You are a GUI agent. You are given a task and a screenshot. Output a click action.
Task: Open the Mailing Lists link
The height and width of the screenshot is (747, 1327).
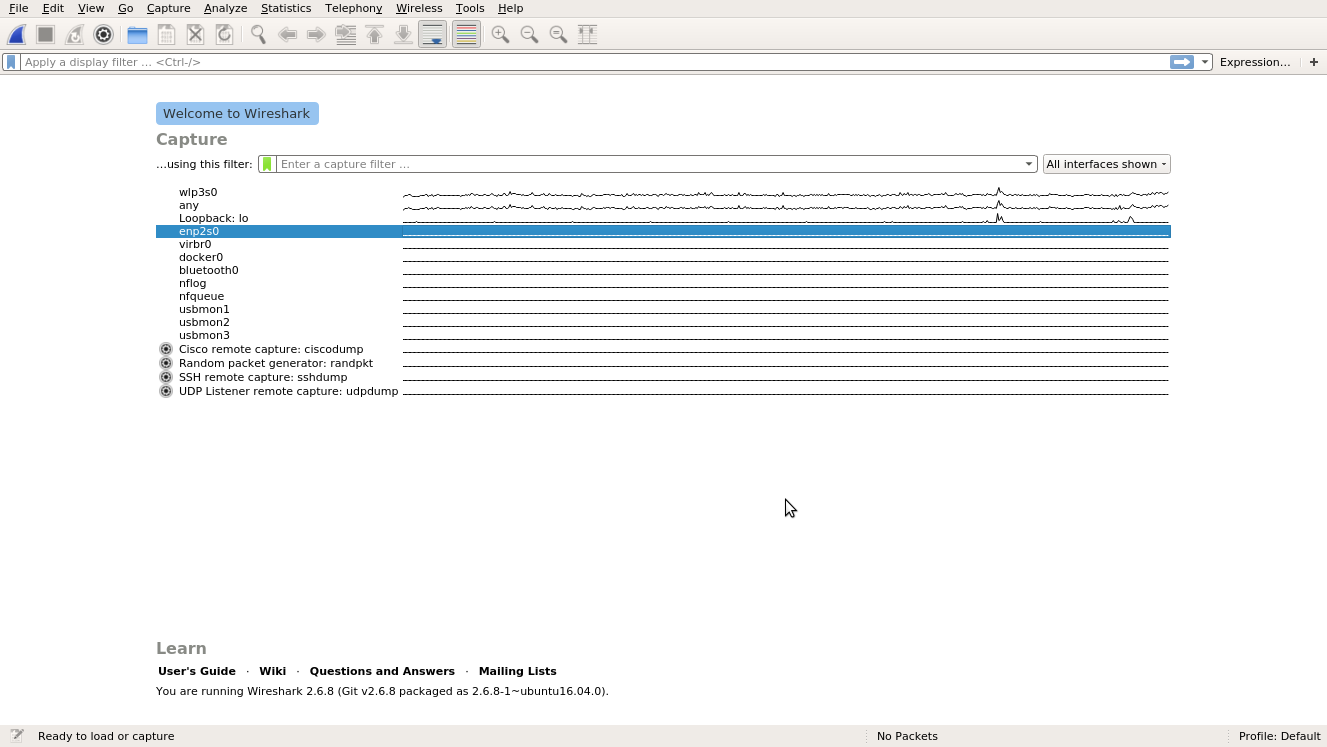click(x=517, y=671)
